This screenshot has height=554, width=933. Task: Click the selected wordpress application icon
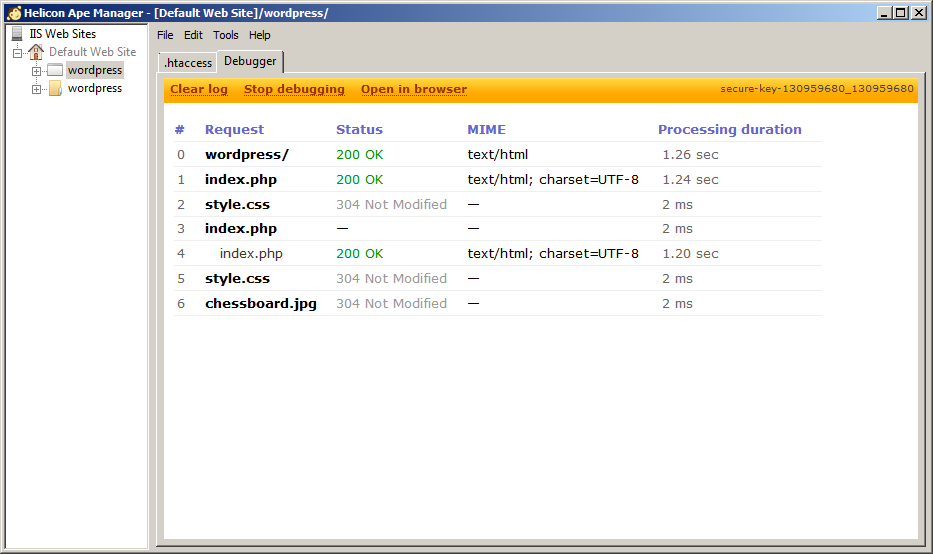[x=54, y=71]
